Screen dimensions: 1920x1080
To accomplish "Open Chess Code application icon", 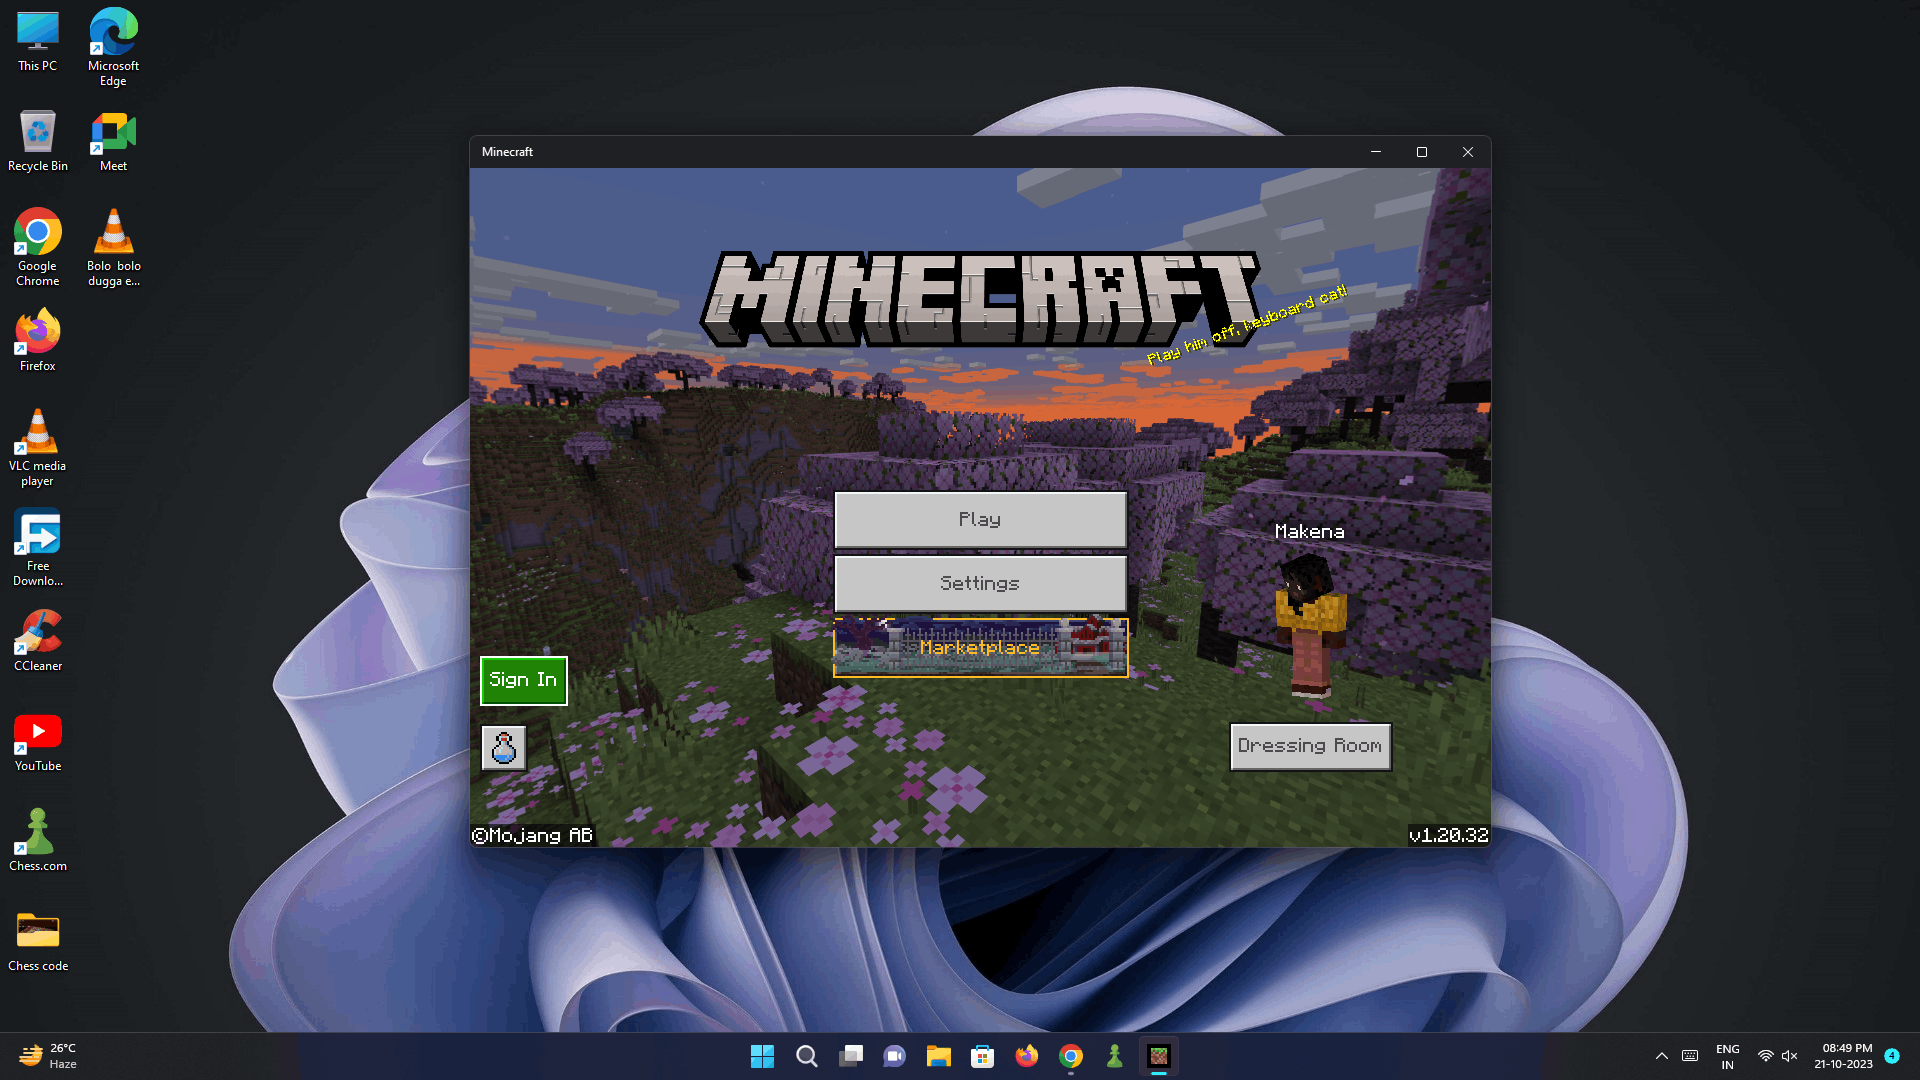I will [x=37, y=930].
